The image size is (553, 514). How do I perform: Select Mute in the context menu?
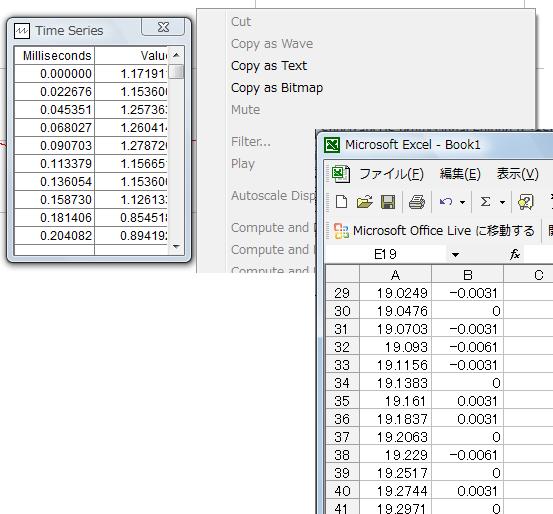tap(245, 110)
